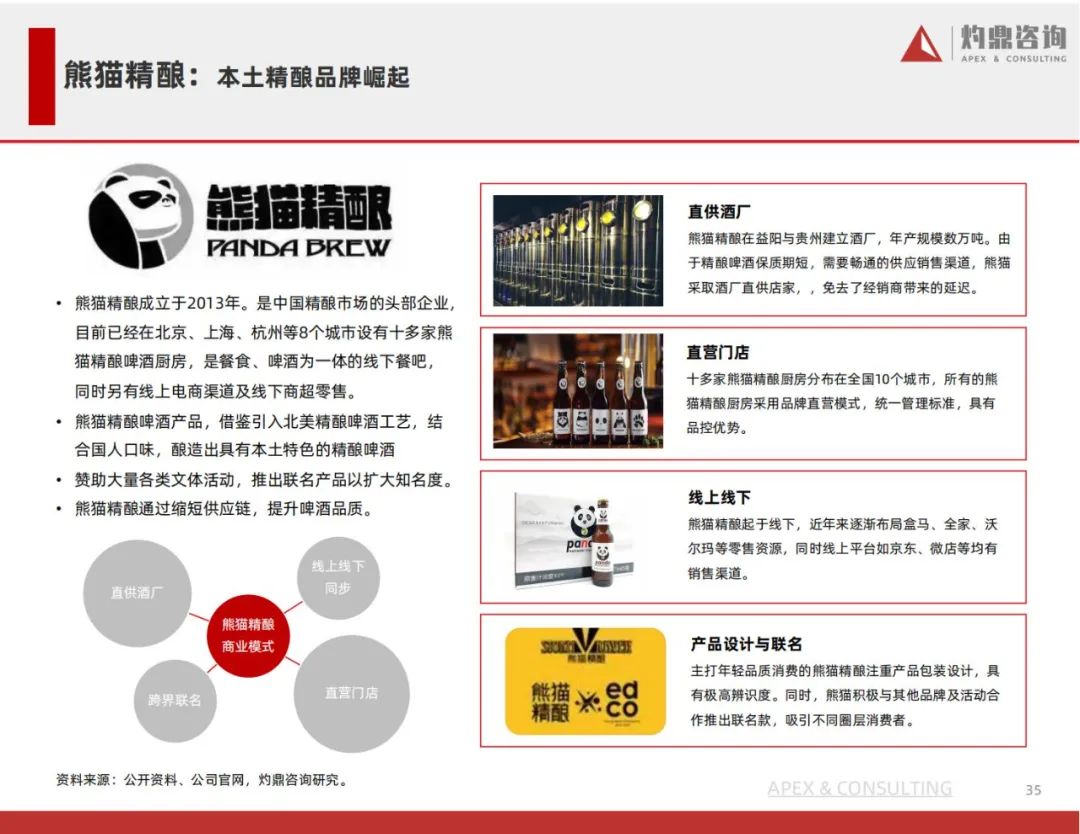The width and height of the screenshot is (1080, 834).
Task: Click the red vertical bar beside title
Action: pos(41,76)
